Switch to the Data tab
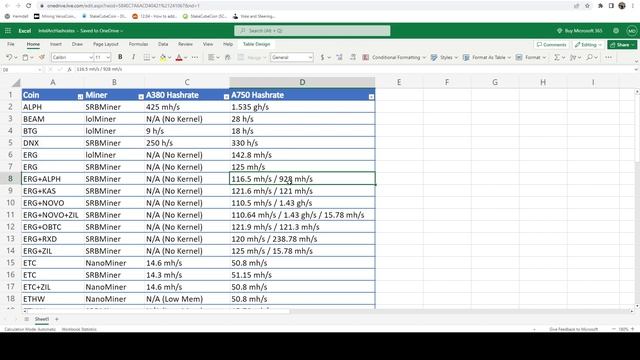The image size is (640, 360). click(163, 44)
